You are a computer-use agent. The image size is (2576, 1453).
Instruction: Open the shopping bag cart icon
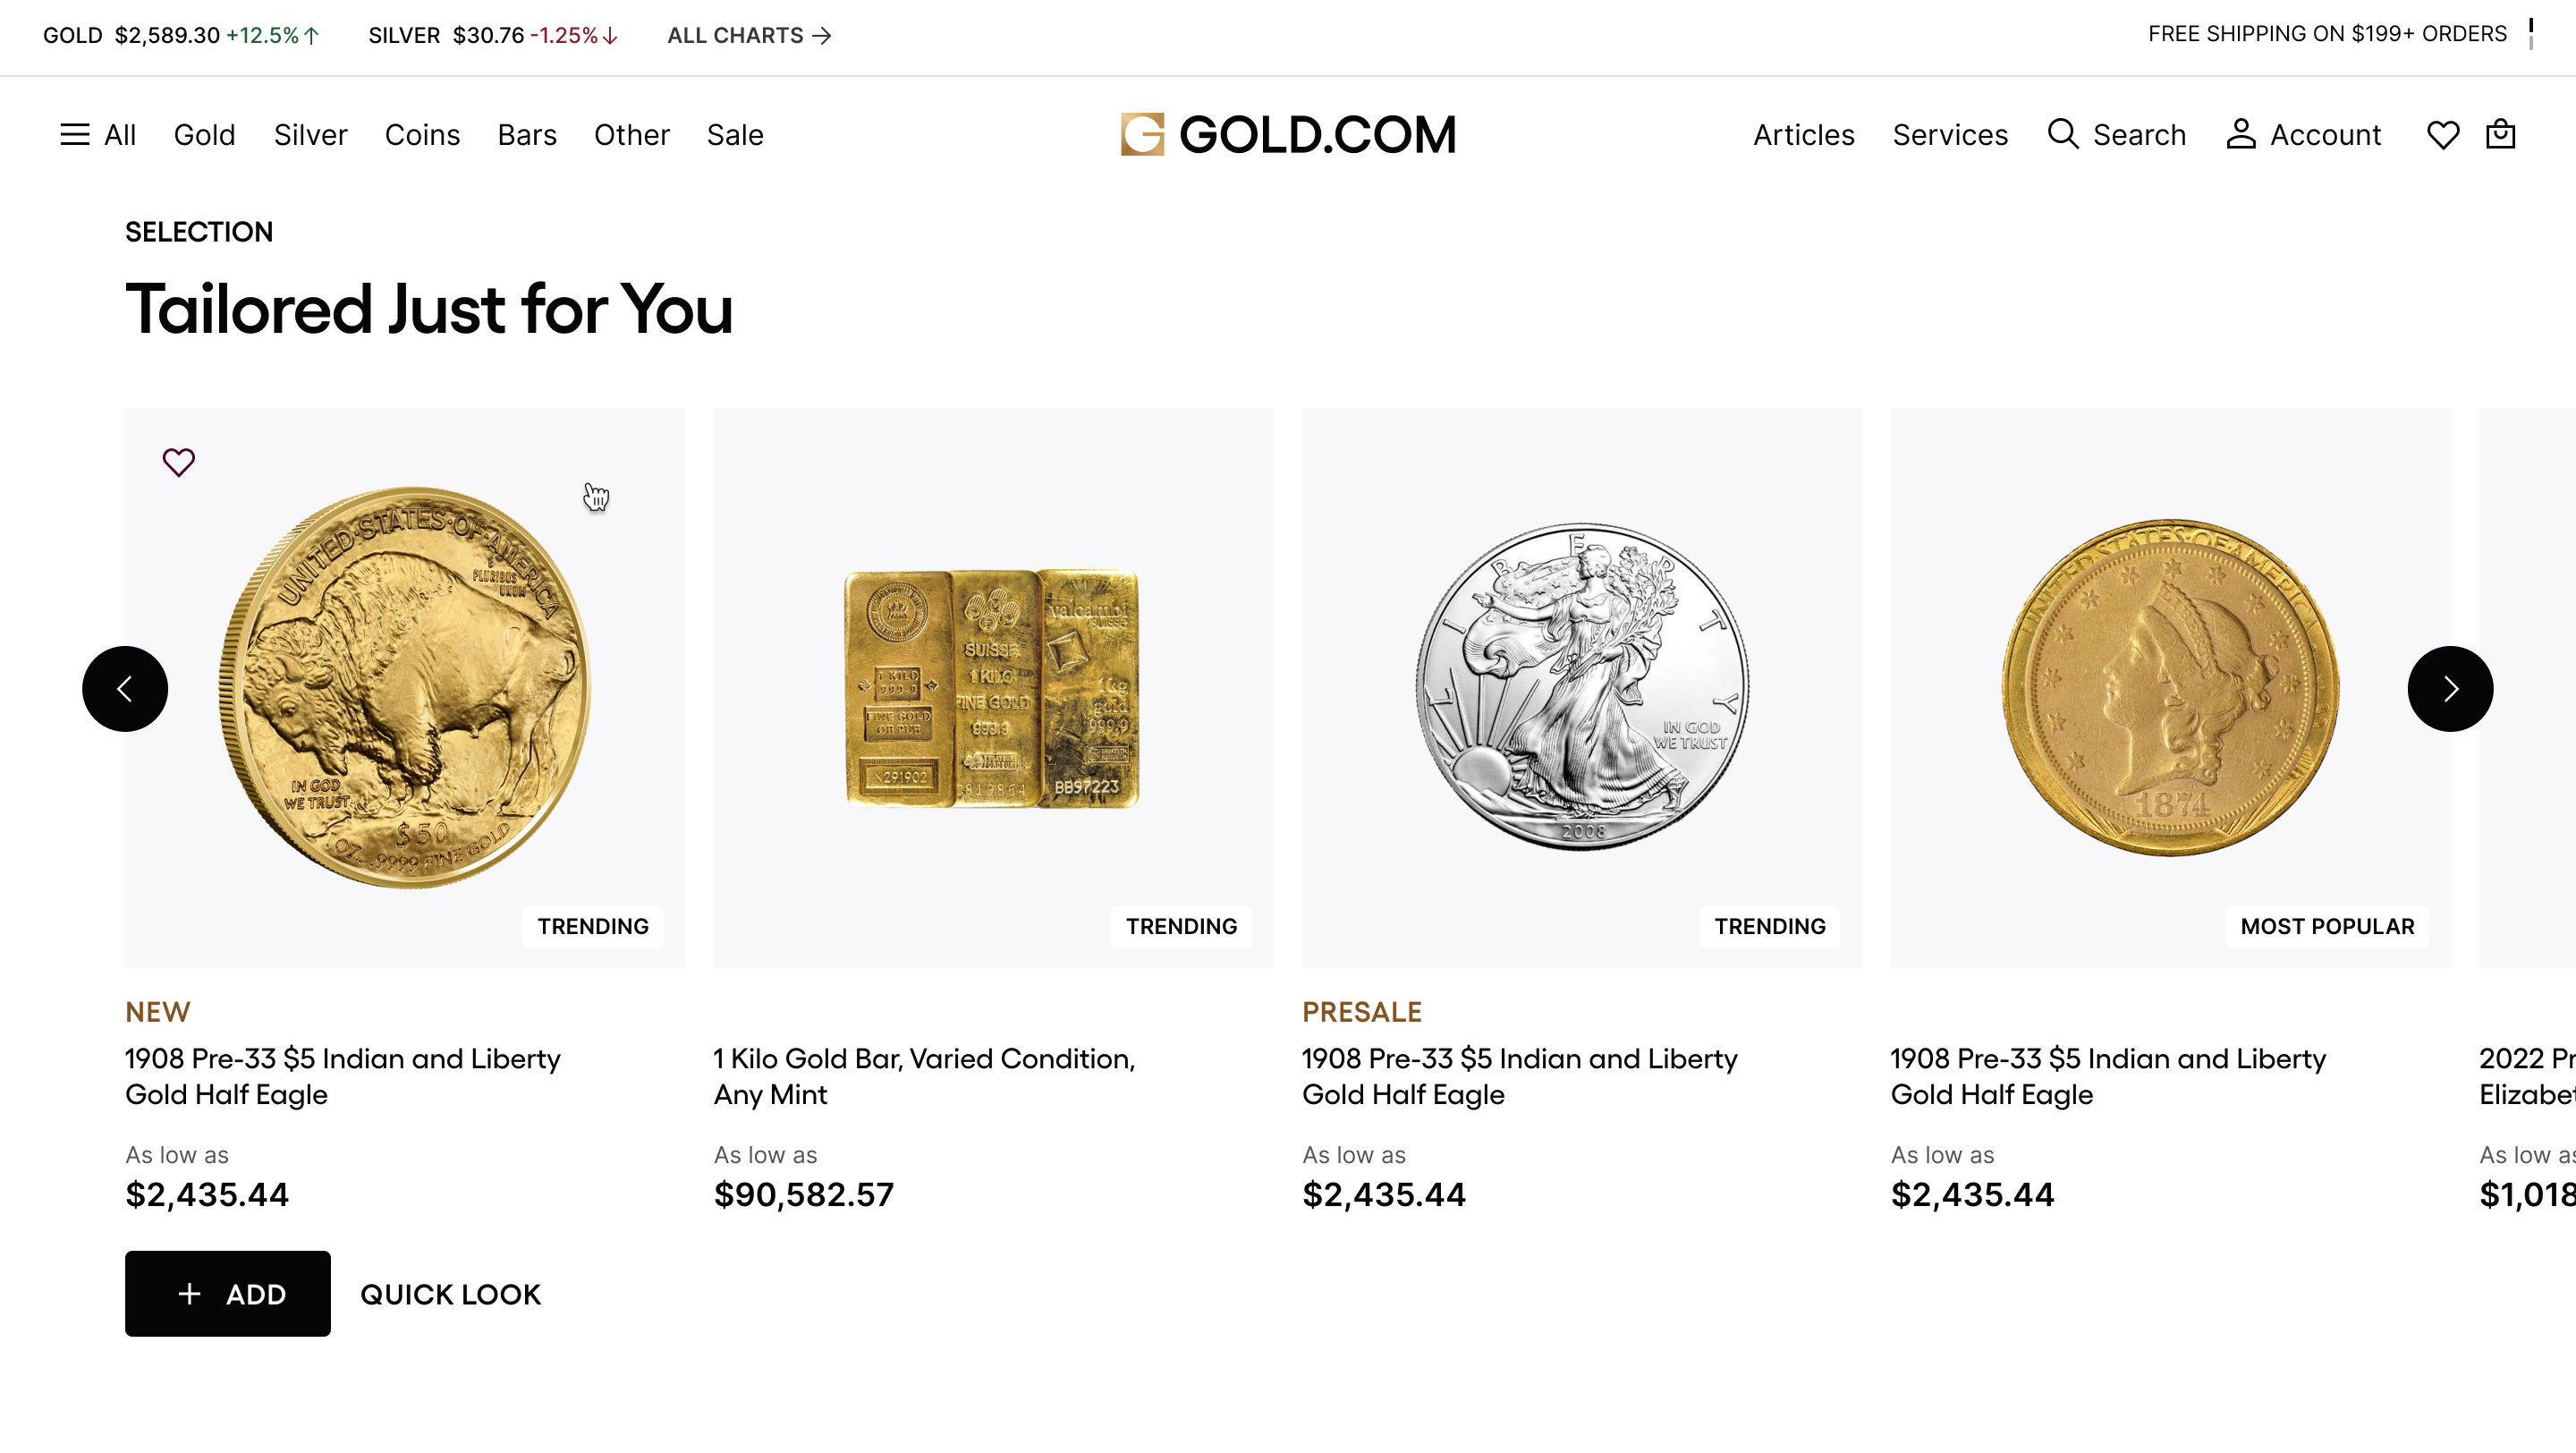point(2500,134)
